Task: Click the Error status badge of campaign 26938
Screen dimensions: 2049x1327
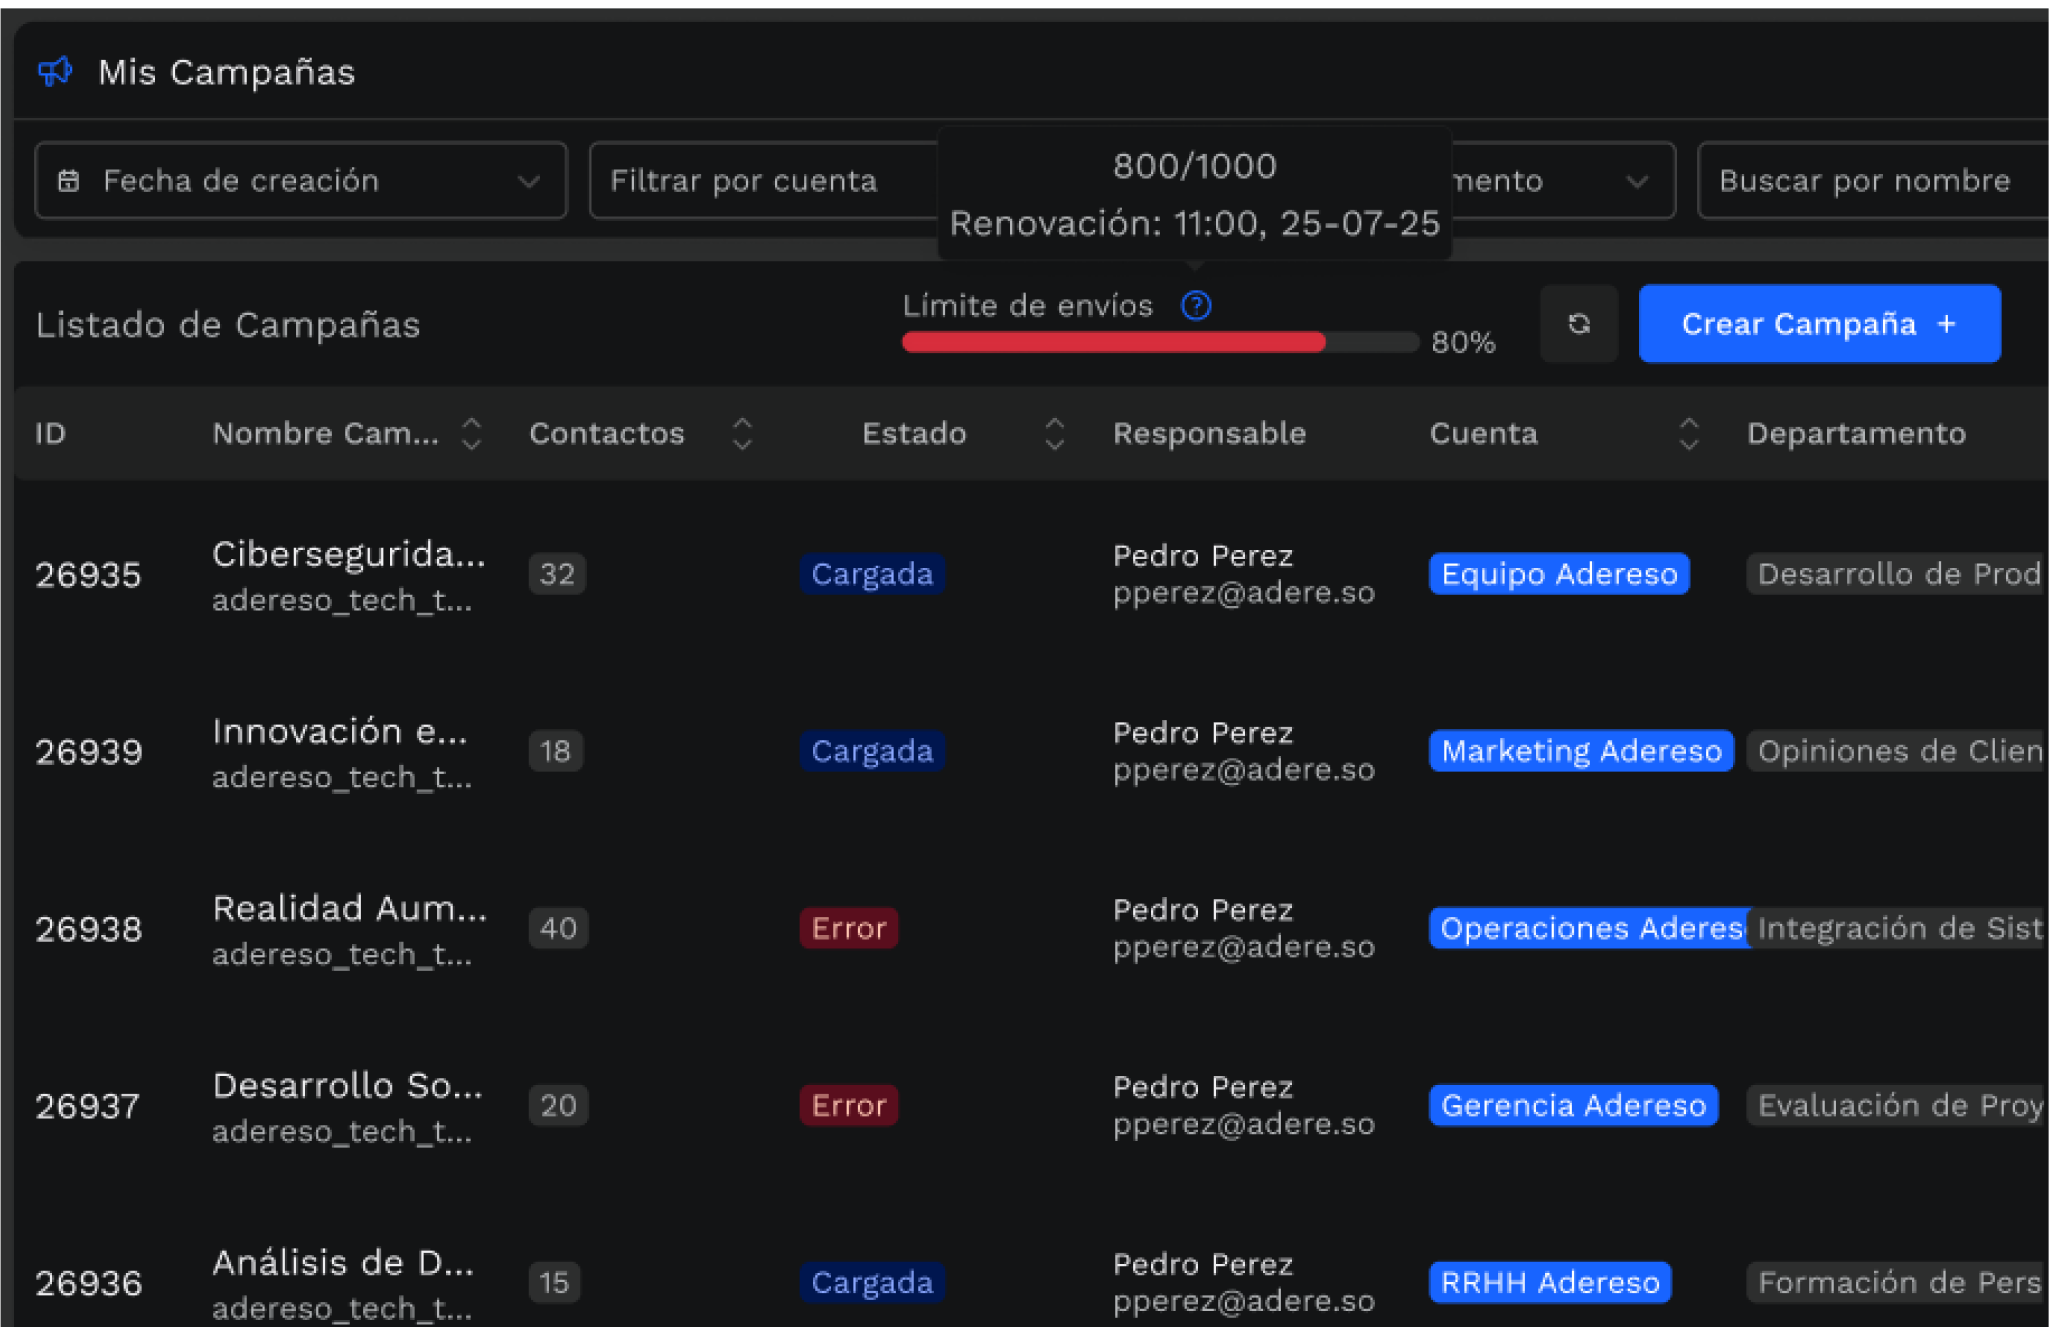Action: click(848, 928)
